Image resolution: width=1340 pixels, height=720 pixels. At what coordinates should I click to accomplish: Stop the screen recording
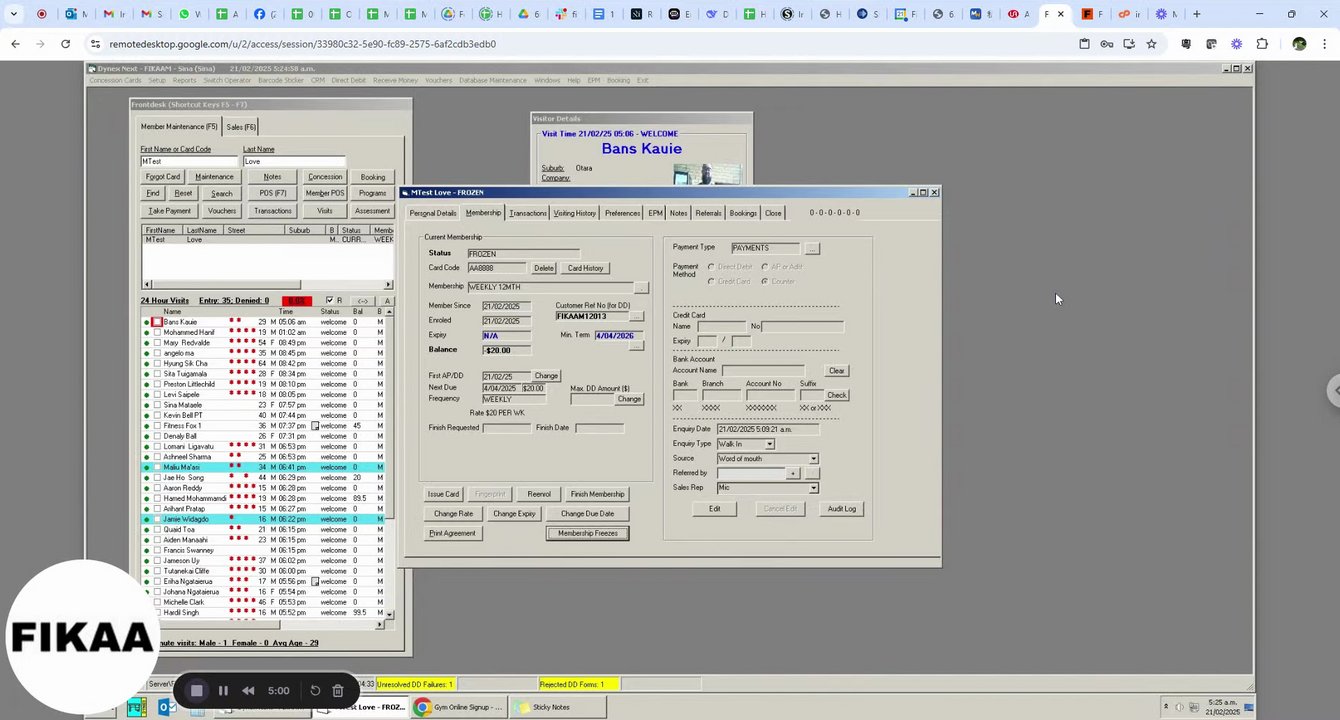(x=197, y=690)
